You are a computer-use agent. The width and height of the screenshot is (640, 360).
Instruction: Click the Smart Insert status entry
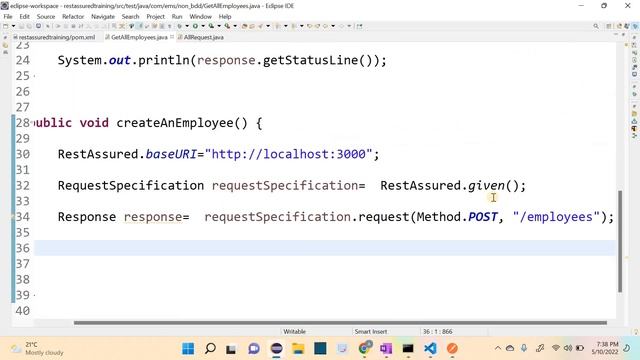coord(371,331)
